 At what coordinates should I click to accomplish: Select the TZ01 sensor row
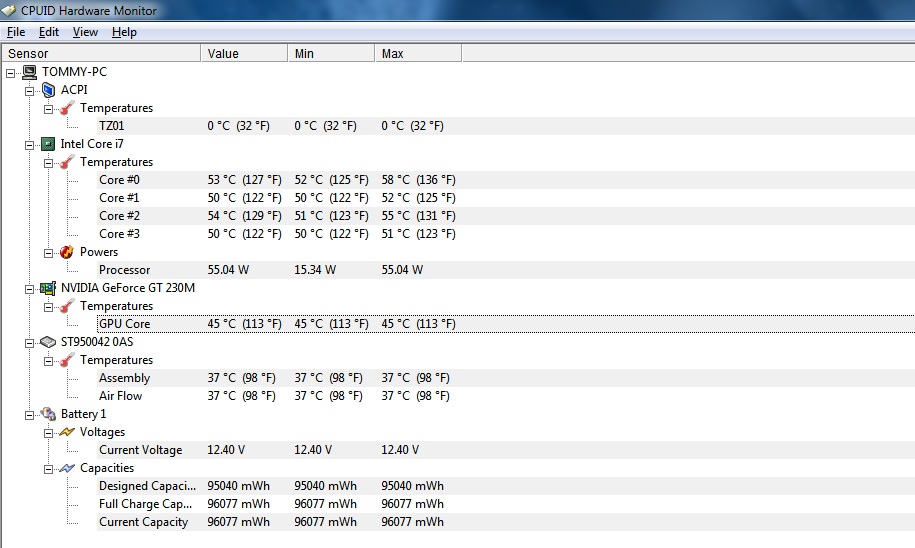coord(505,126)
